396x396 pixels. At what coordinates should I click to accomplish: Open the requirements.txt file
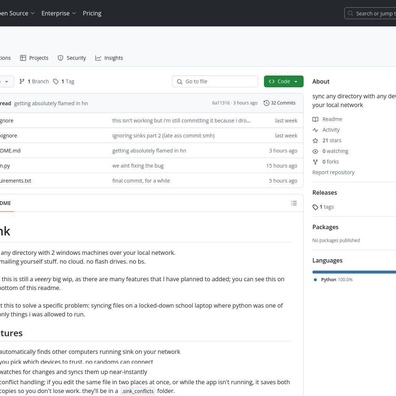pos(15,181)
